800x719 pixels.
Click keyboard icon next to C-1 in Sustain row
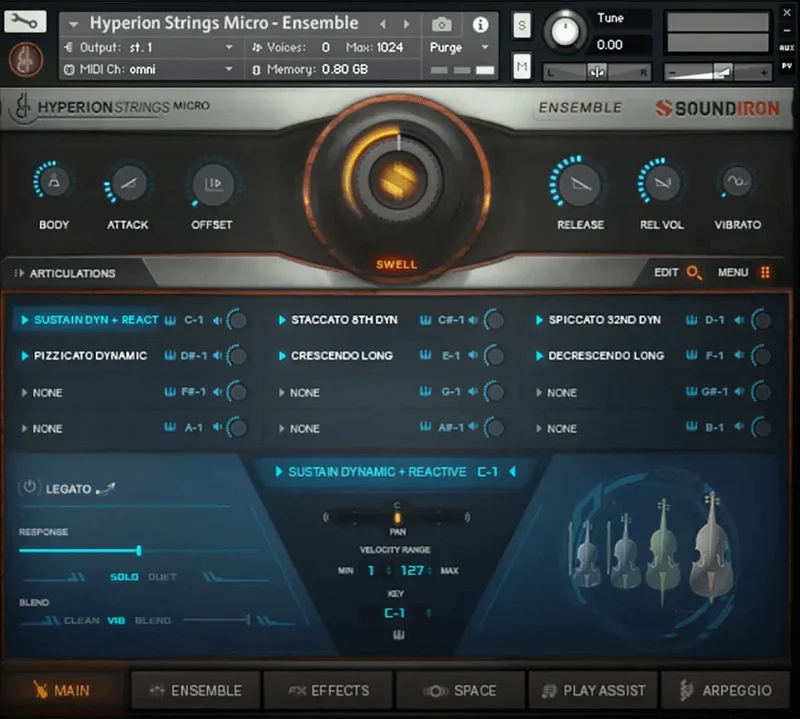pos(170,320)
